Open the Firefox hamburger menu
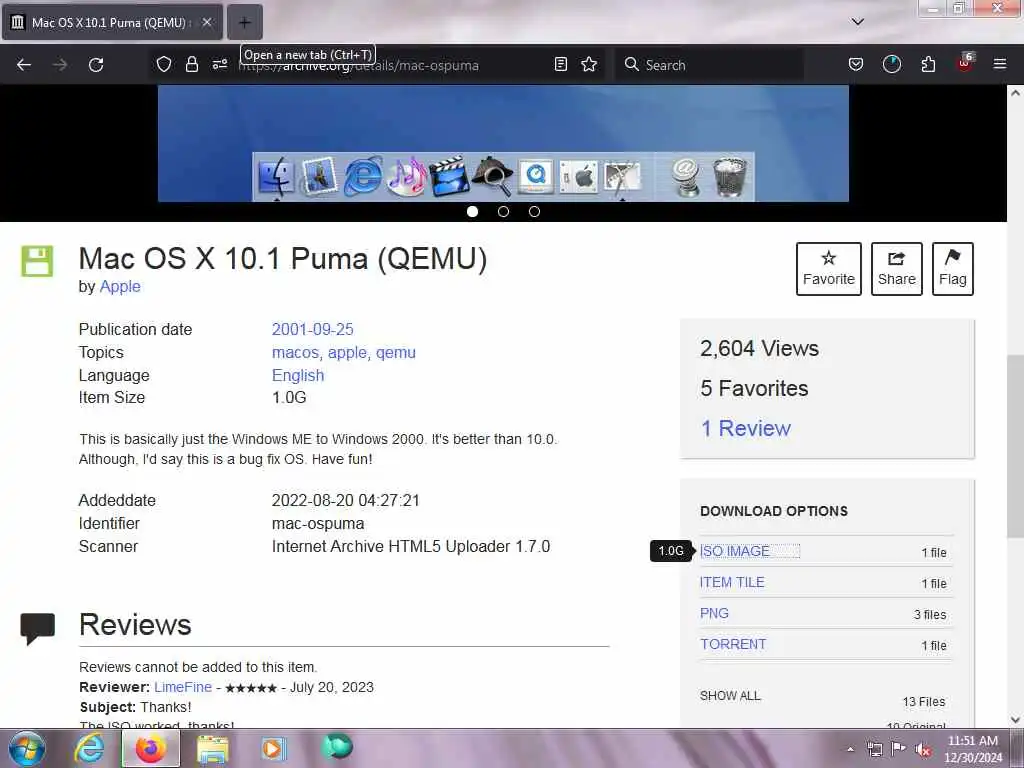The width and height of the screenshot is (1024, 768). [x=1000, y=64]
